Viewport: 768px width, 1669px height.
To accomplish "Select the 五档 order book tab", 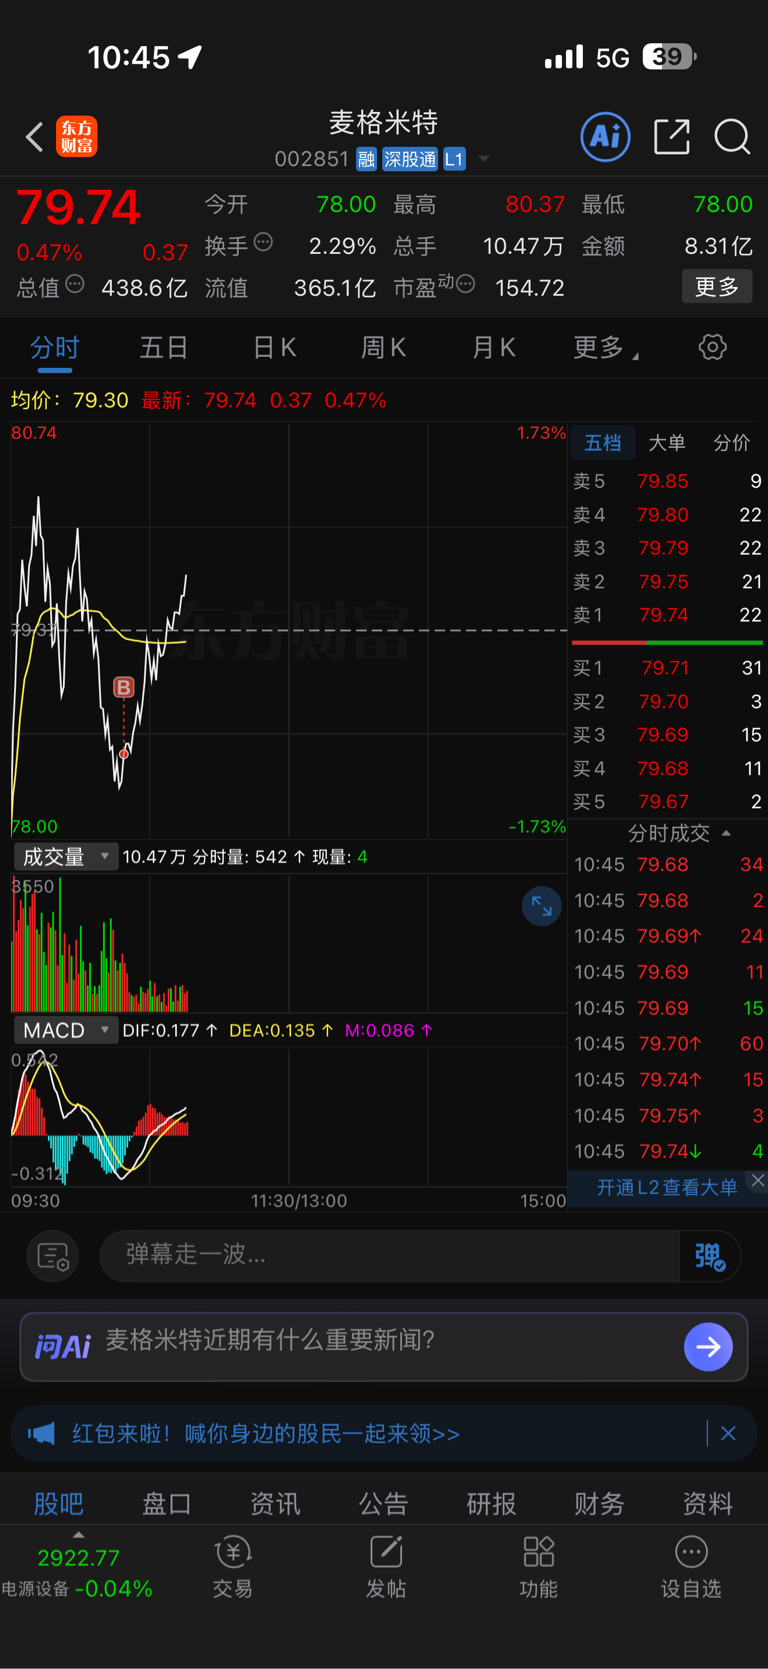I will click(603, 443).
